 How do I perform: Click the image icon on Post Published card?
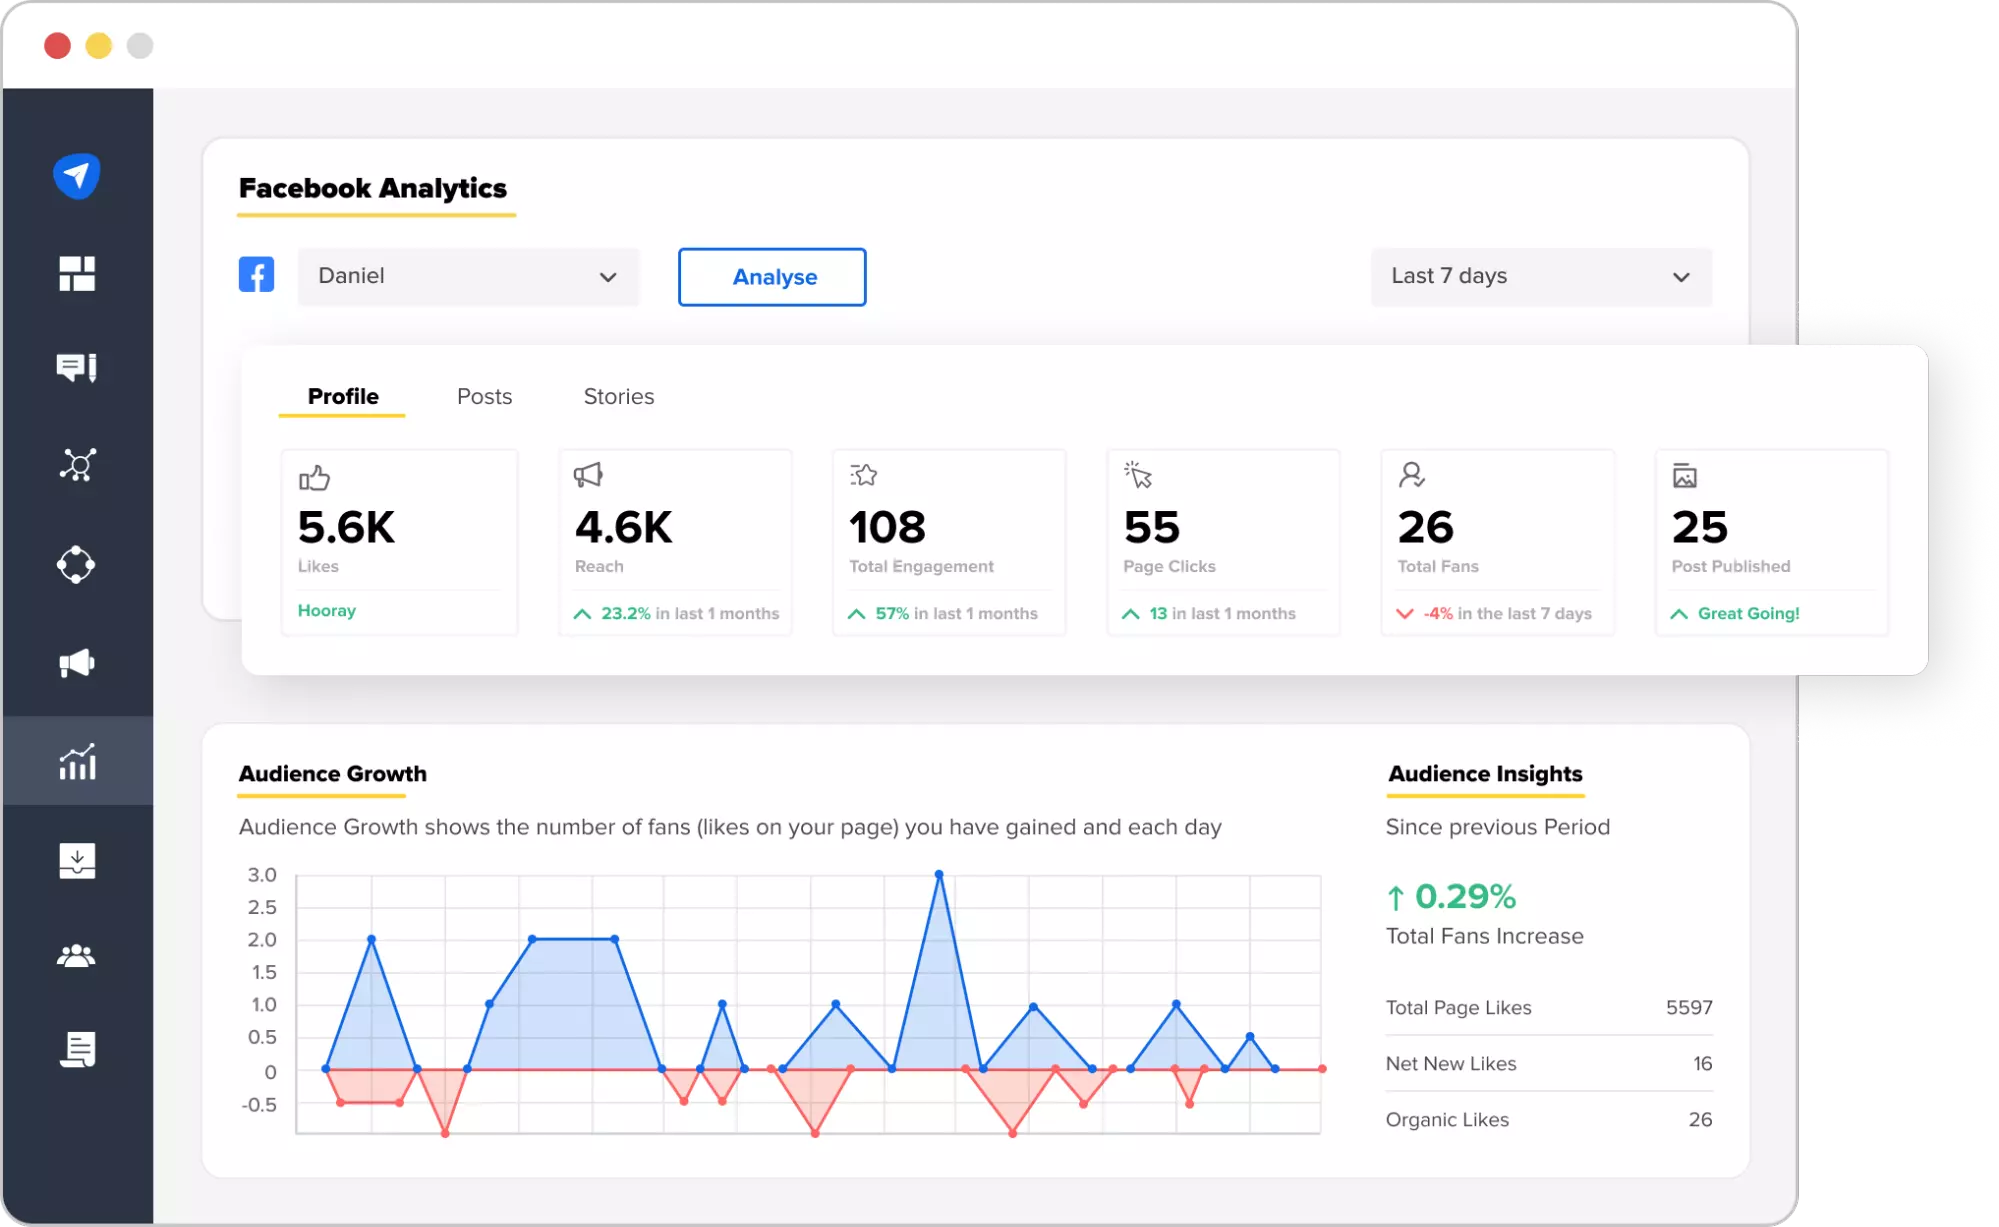click(1685, 476)
